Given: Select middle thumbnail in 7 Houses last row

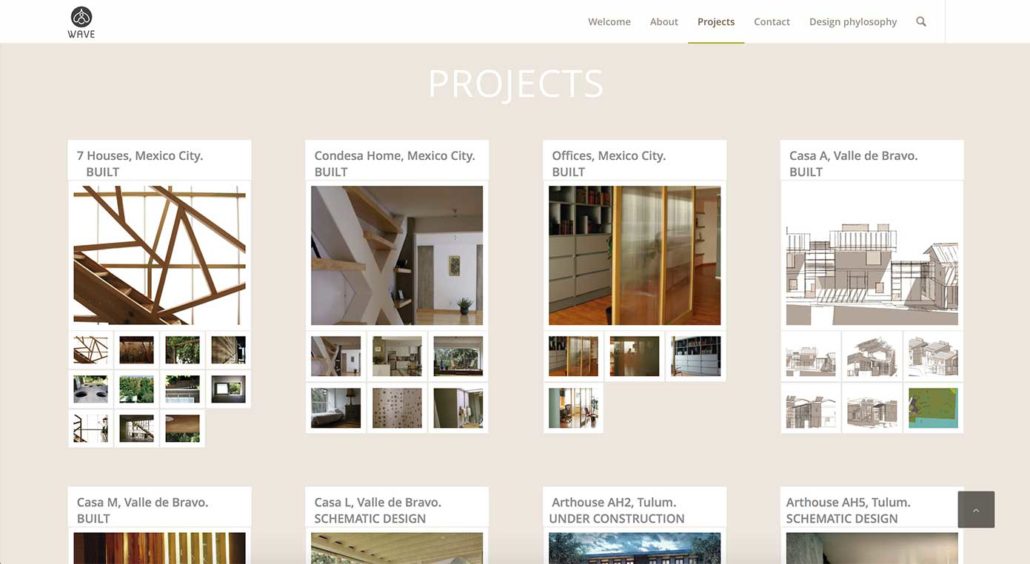Looking at the screenshot, I should (x=137, y=428).
